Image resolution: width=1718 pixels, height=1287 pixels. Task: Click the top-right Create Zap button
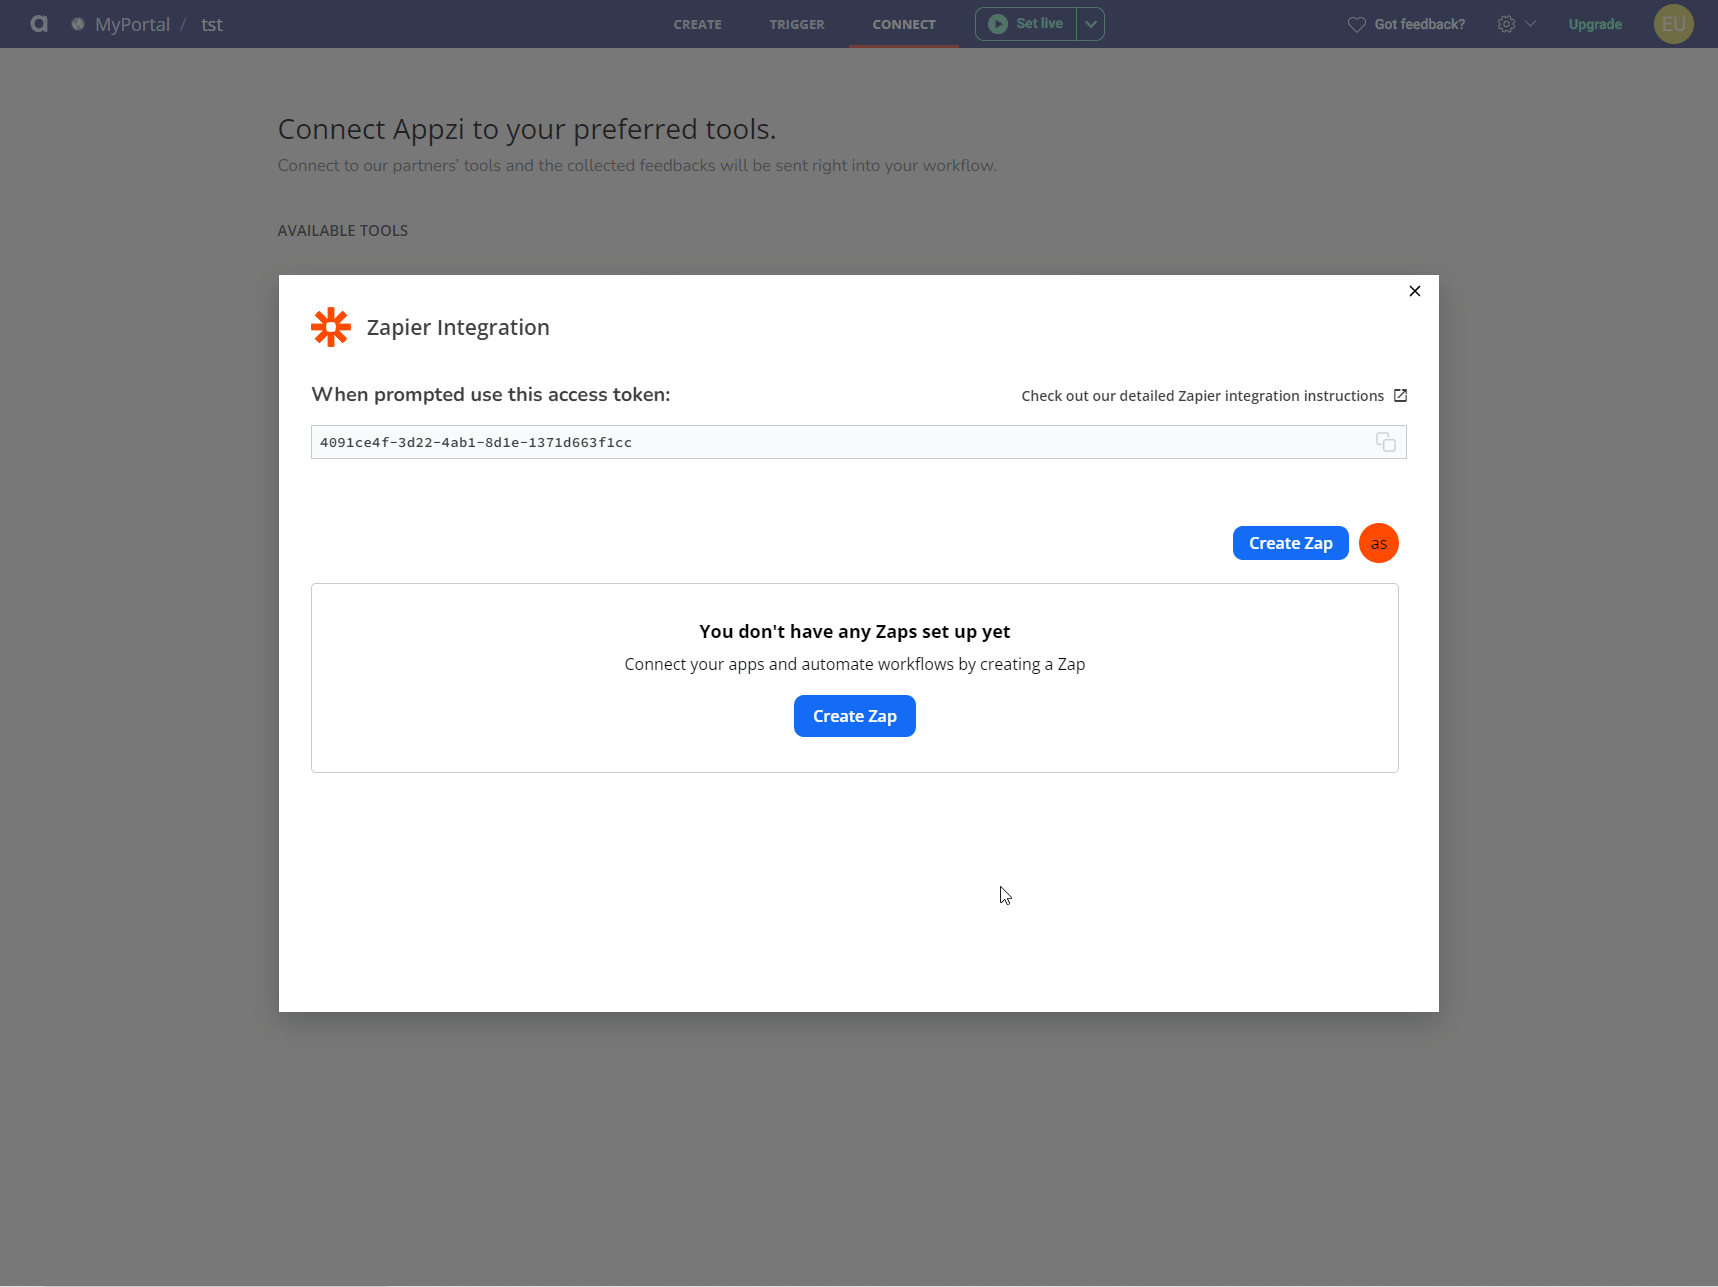pyautogui.click(x=1291, y=543)
